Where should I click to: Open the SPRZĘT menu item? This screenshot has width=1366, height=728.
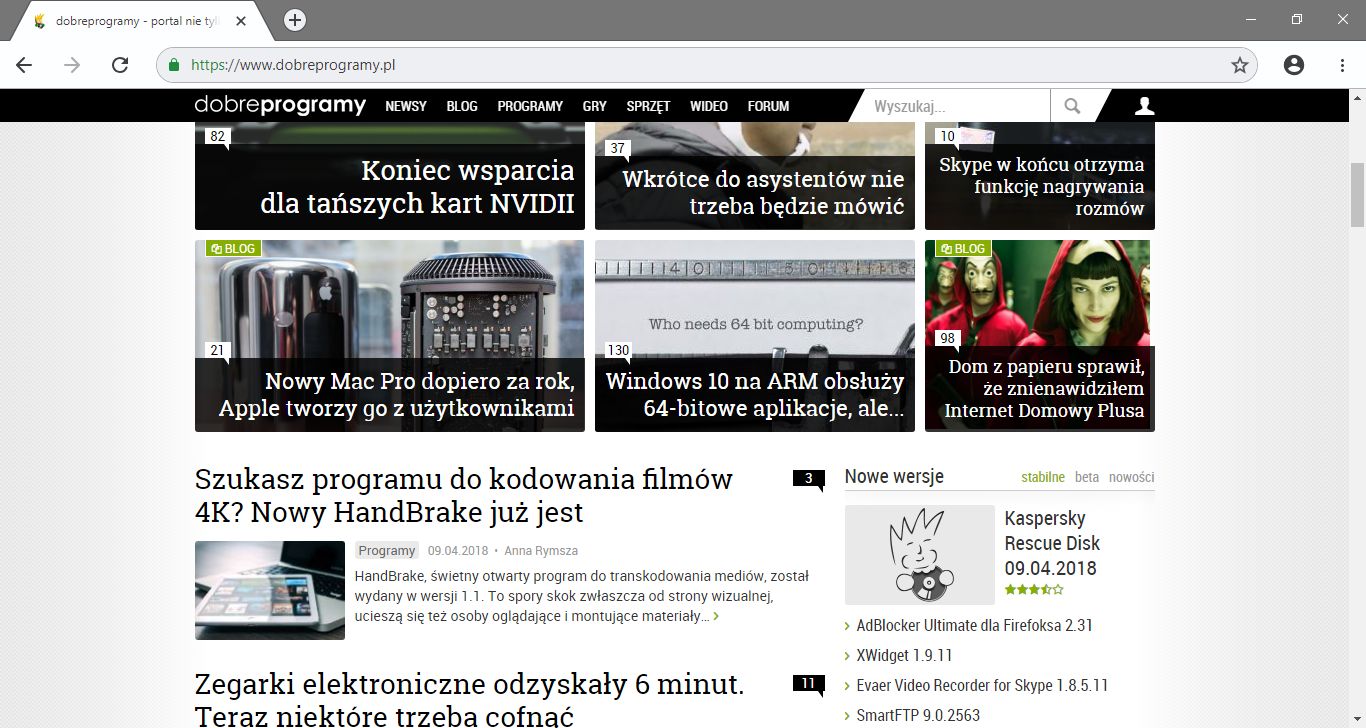(648, 106)
